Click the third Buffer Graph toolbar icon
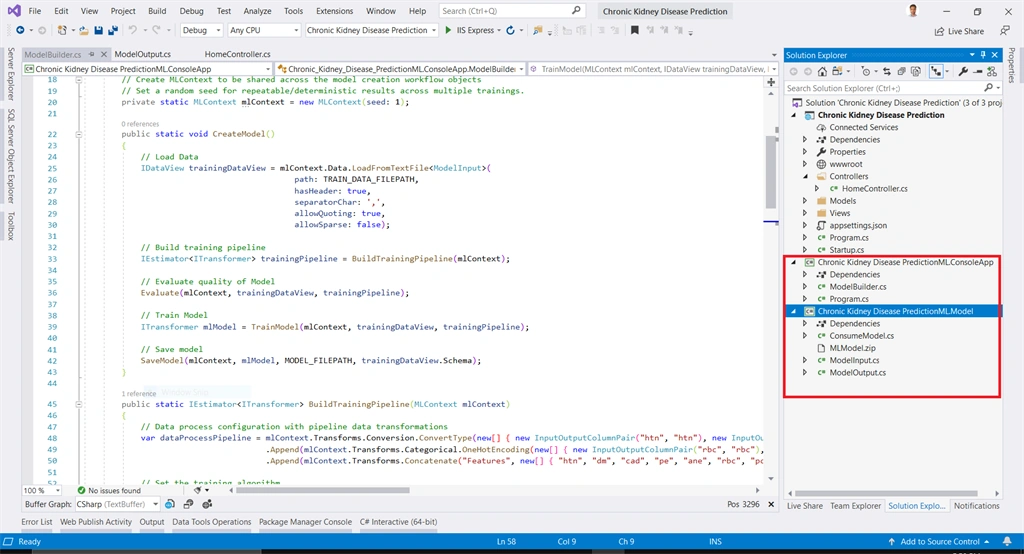Screen dimensions: 1024x554 click(x=207, y=504)
